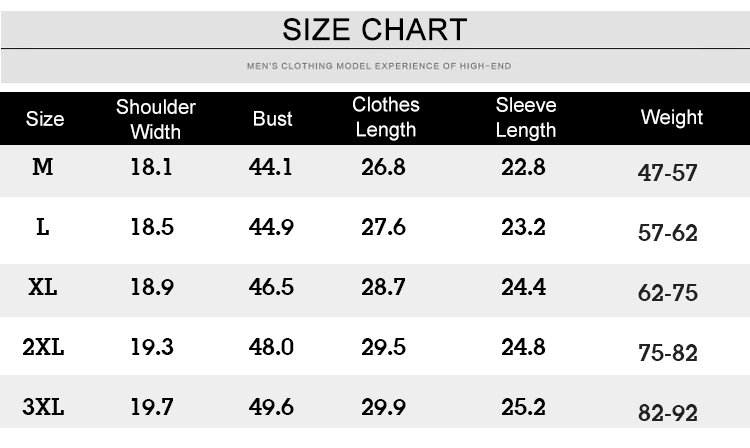Image resolution: width=750 pixels, height=448 pixels.
Task: Click the 18.1 shoulder width cell
Action: (x=152, y=167)
